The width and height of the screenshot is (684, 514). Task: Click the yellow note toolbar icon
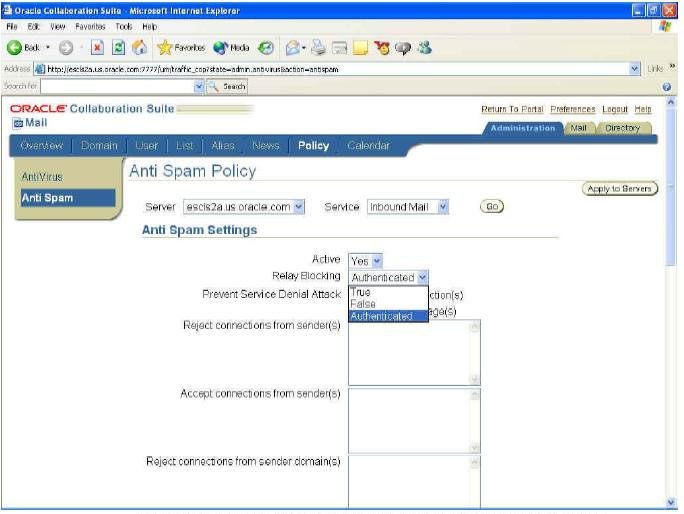tap(360, 48)
